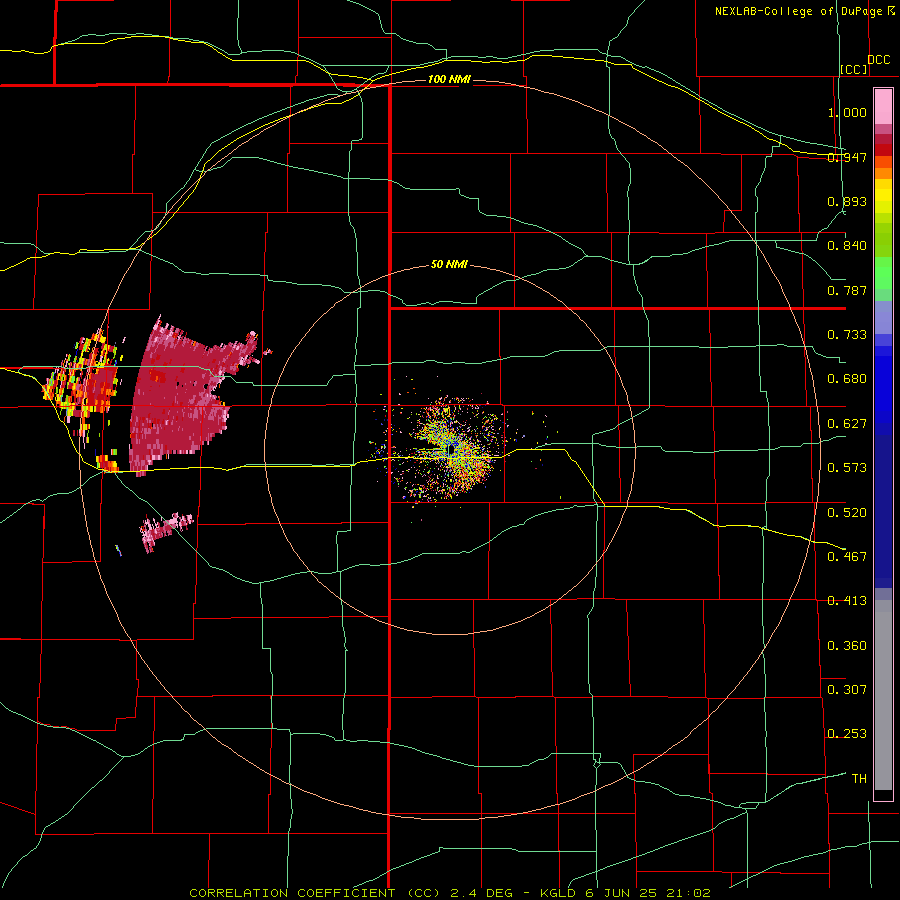900x900 pixels.
Task: Click the 0.893 color scale value
Action: (847, 201)
